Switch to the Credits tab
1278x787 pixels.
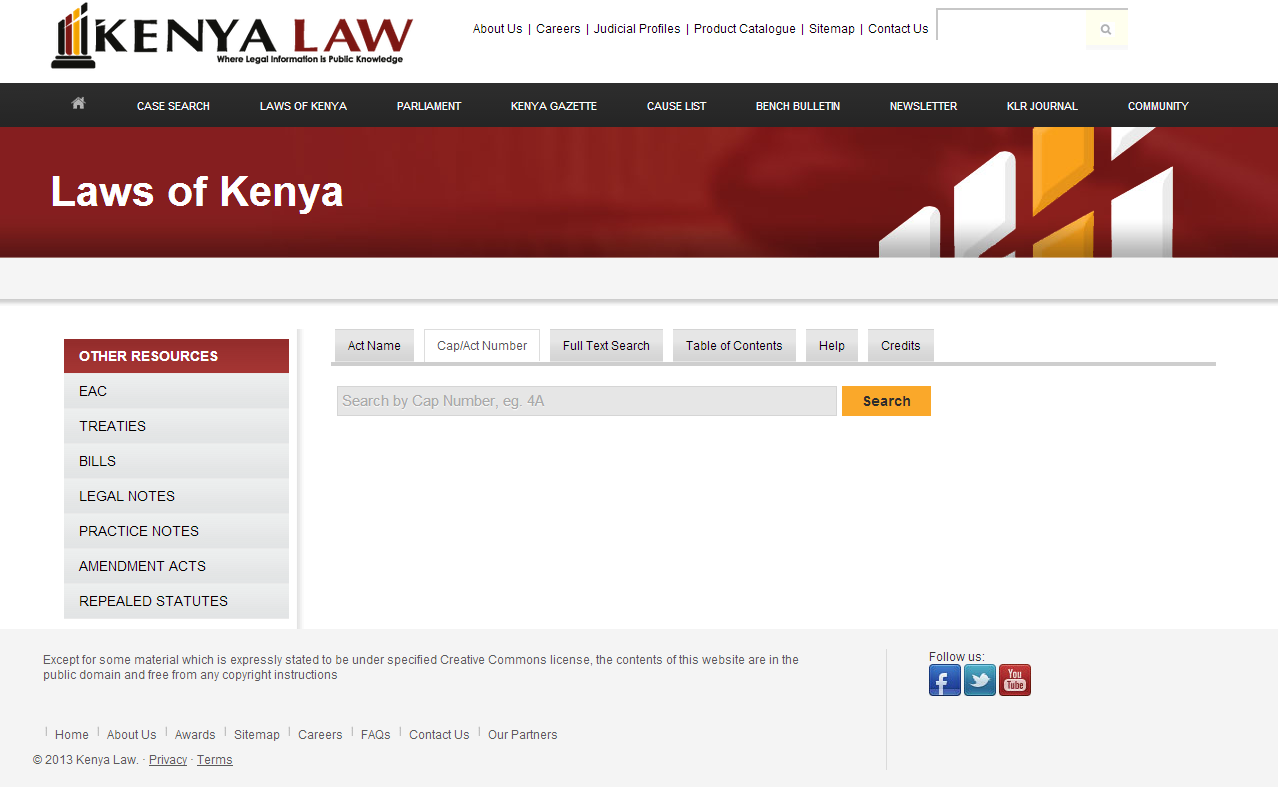(901, 346)
